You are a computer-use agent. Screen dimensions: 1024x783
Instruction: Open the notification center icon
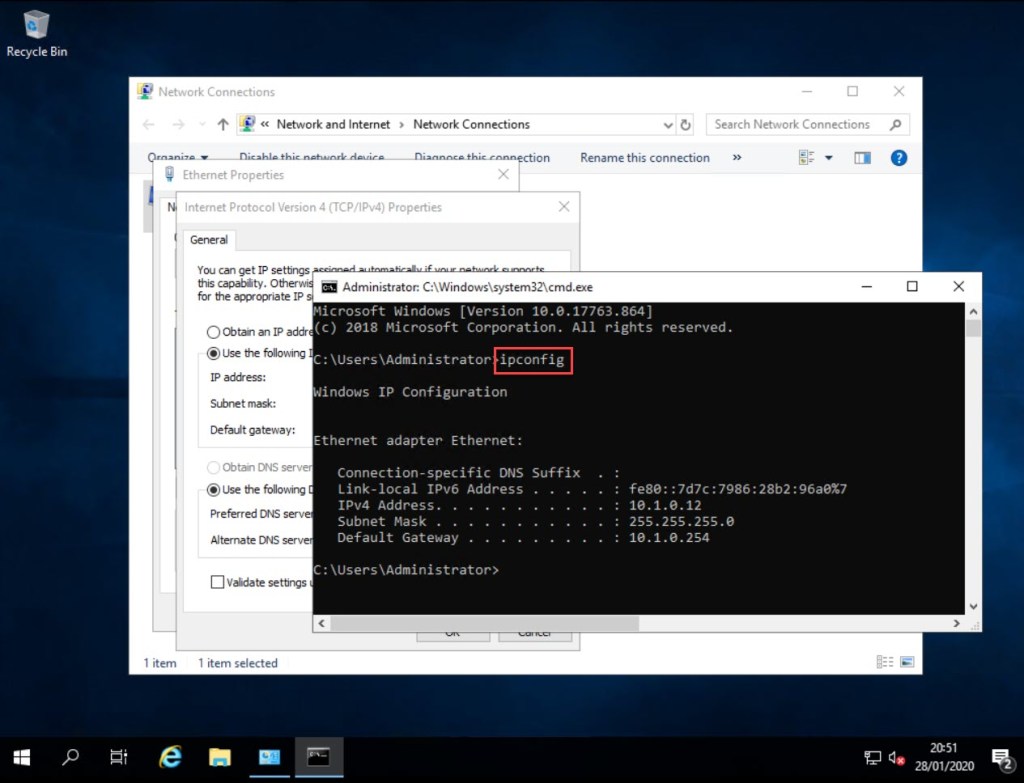1000,757
